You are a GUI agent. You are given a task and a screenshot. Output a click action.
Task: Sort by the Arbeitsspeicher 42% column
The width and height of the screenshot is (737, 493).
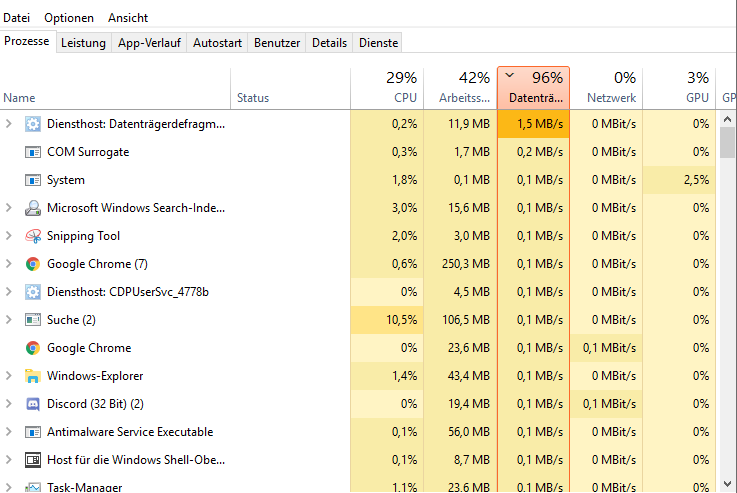click(x=460, y=89)
